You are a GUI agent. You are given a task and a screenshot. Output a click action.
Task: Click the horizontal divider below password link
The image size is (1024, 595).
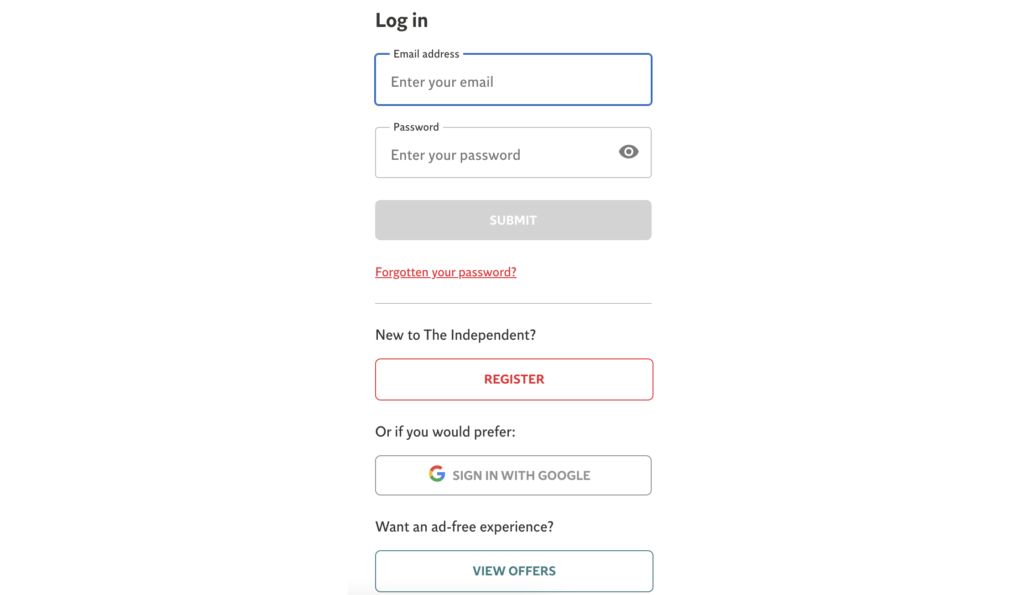[x=513, y=303]
